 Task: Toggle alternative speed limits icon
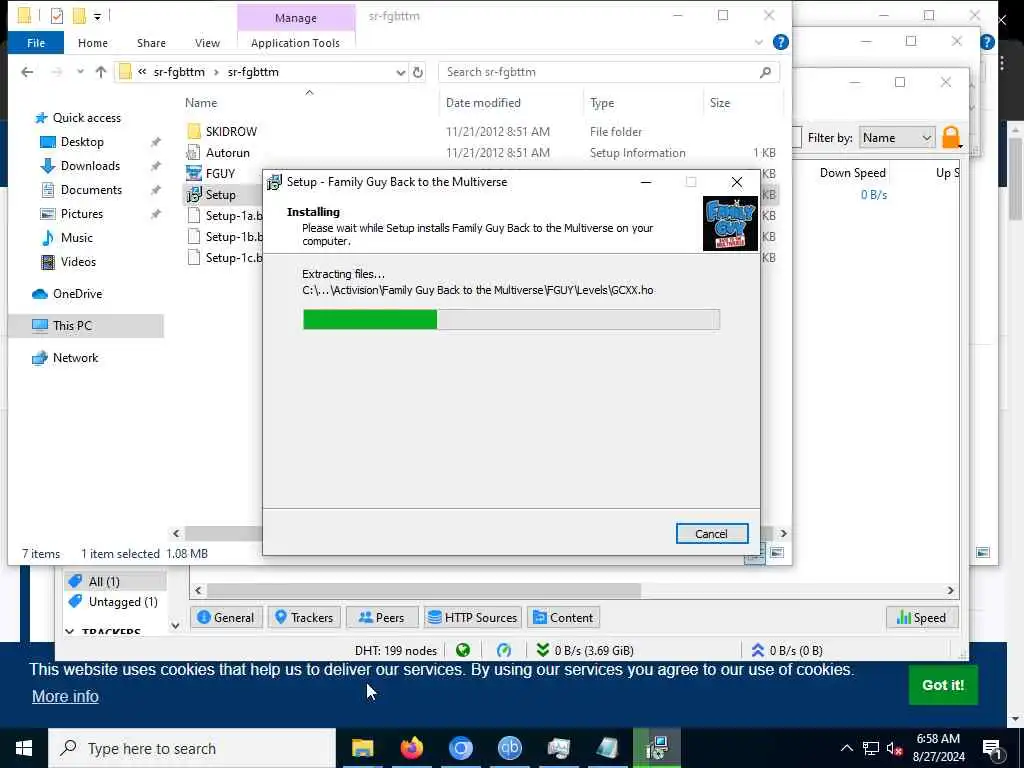[x=504, y=650]
